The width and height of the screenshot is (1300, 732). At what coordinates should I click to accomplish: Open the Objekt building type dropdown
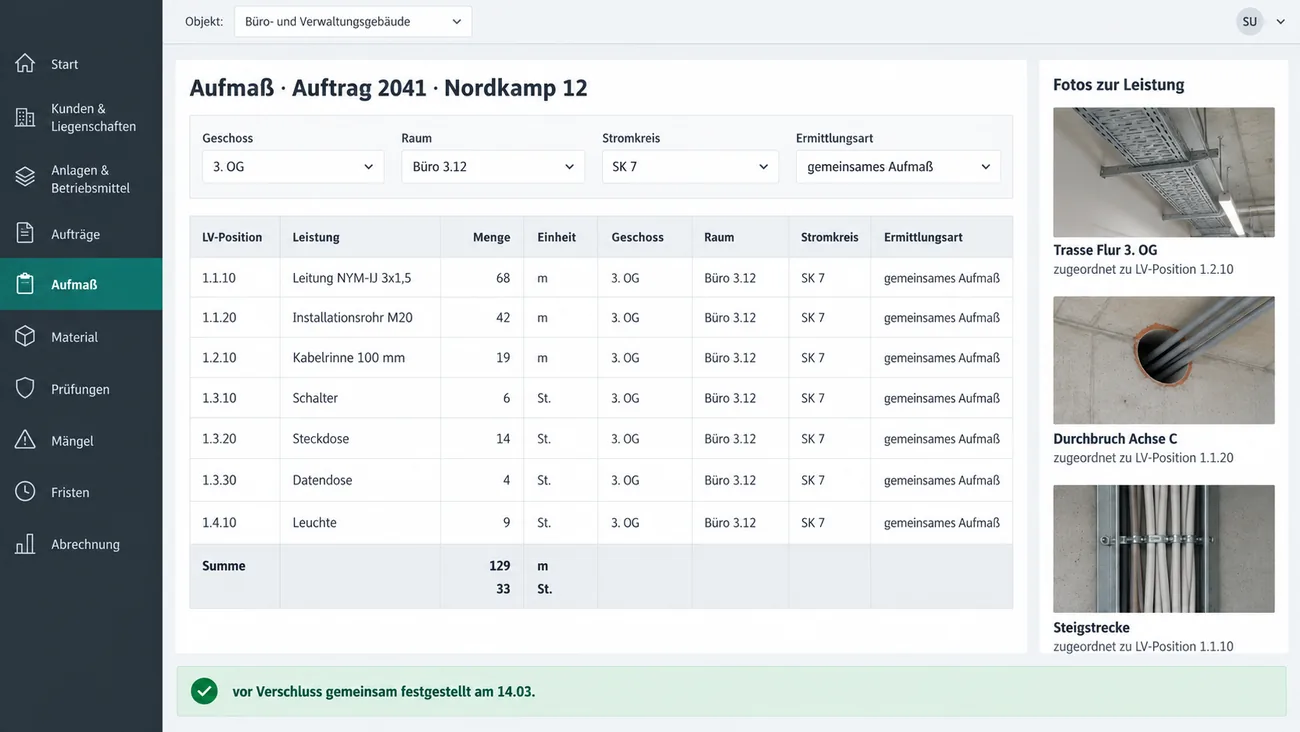tap(353, 21)
